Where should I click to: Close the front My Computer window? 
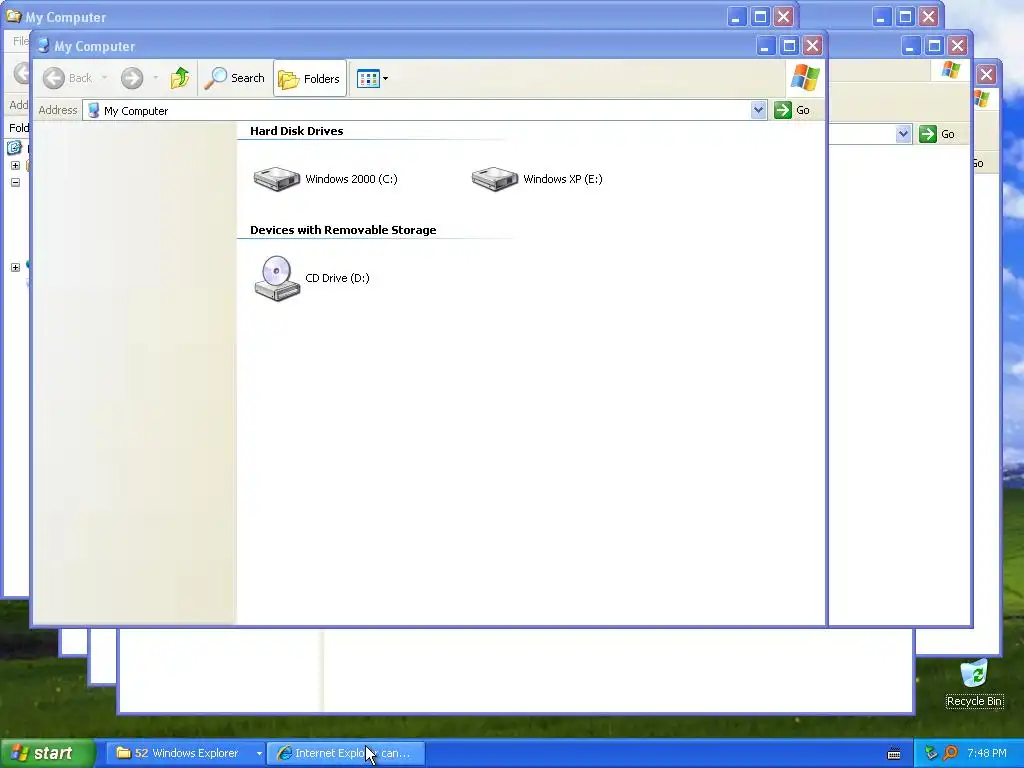[x=812, y=46]
